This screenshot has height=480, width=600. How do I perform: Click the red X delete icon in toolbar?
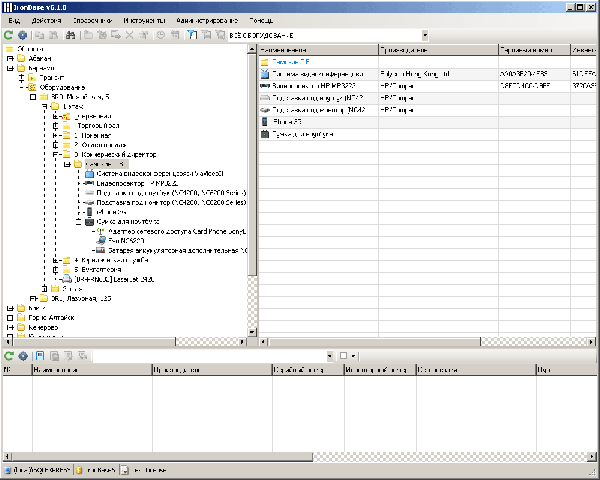tap(130, 34)
